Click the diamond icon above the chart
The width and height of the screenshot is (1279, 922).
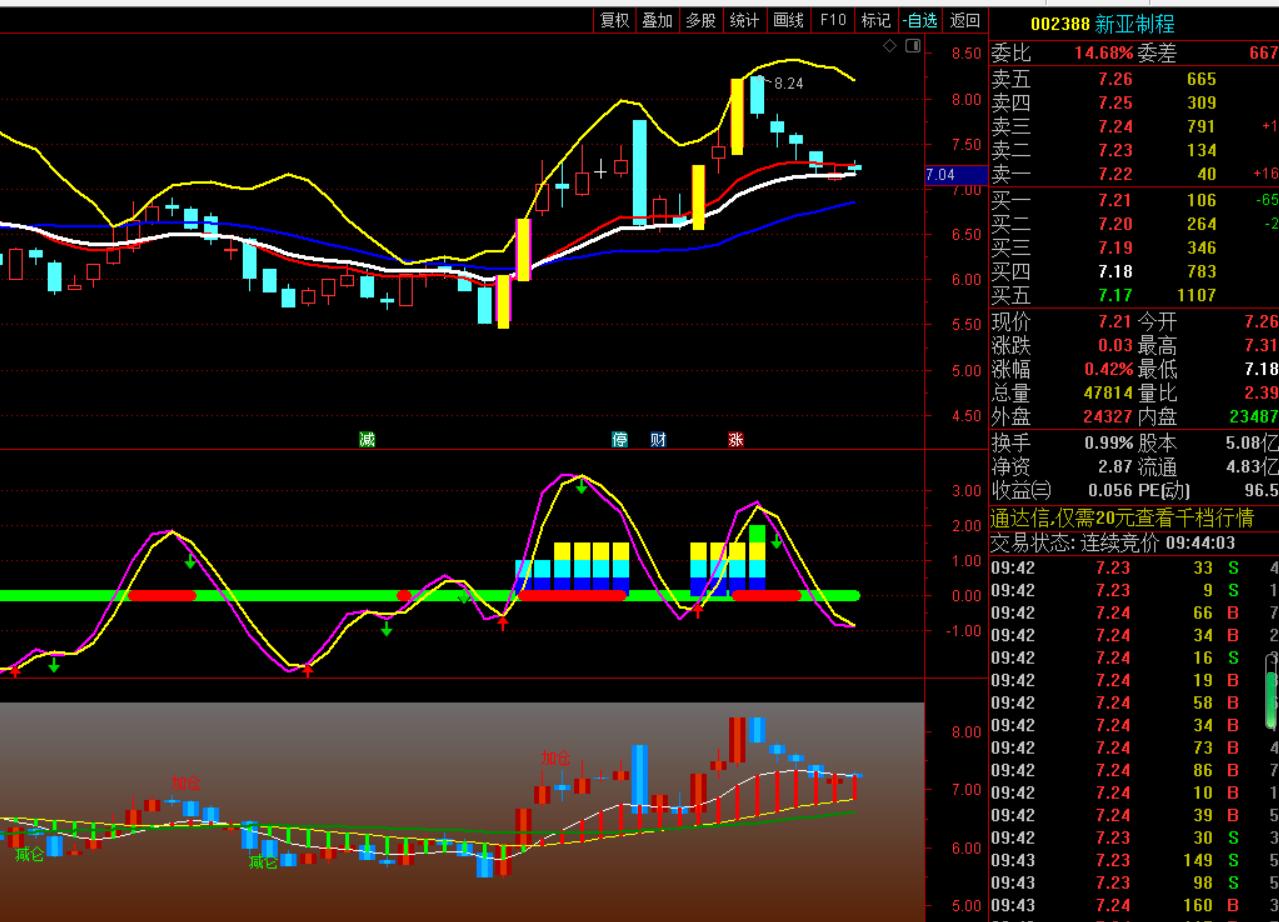[x=890, y=46]
